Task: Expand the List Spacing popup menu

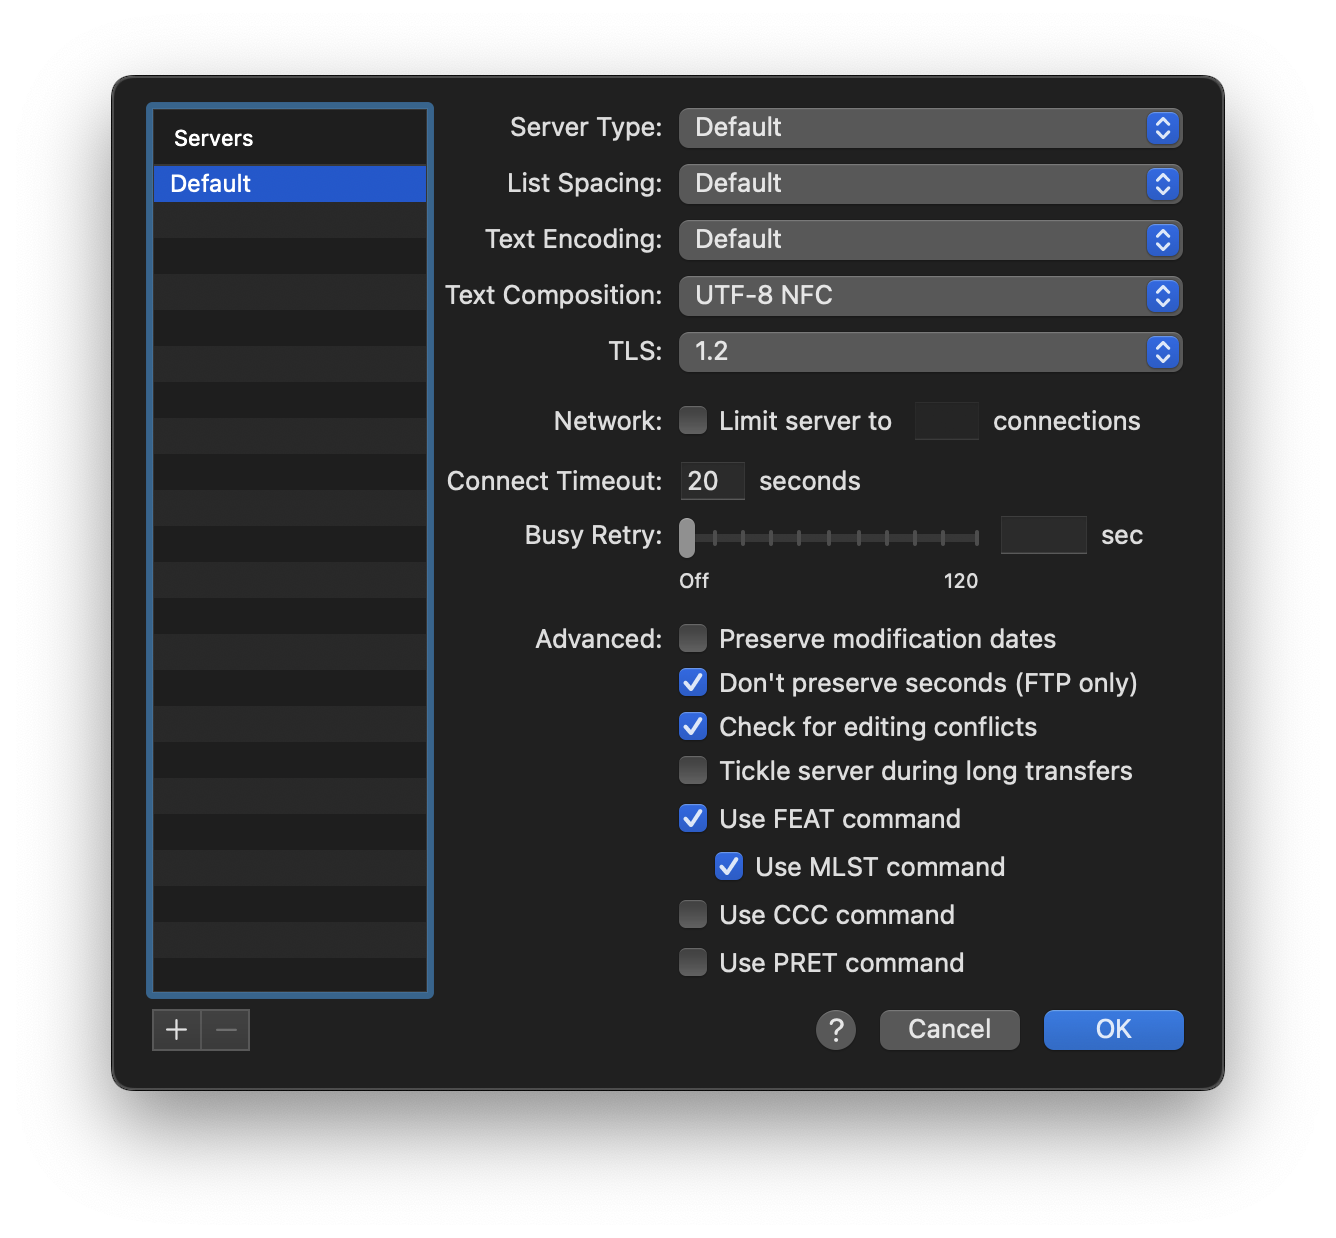Action: pyautogui.click(x=930, y=184)
